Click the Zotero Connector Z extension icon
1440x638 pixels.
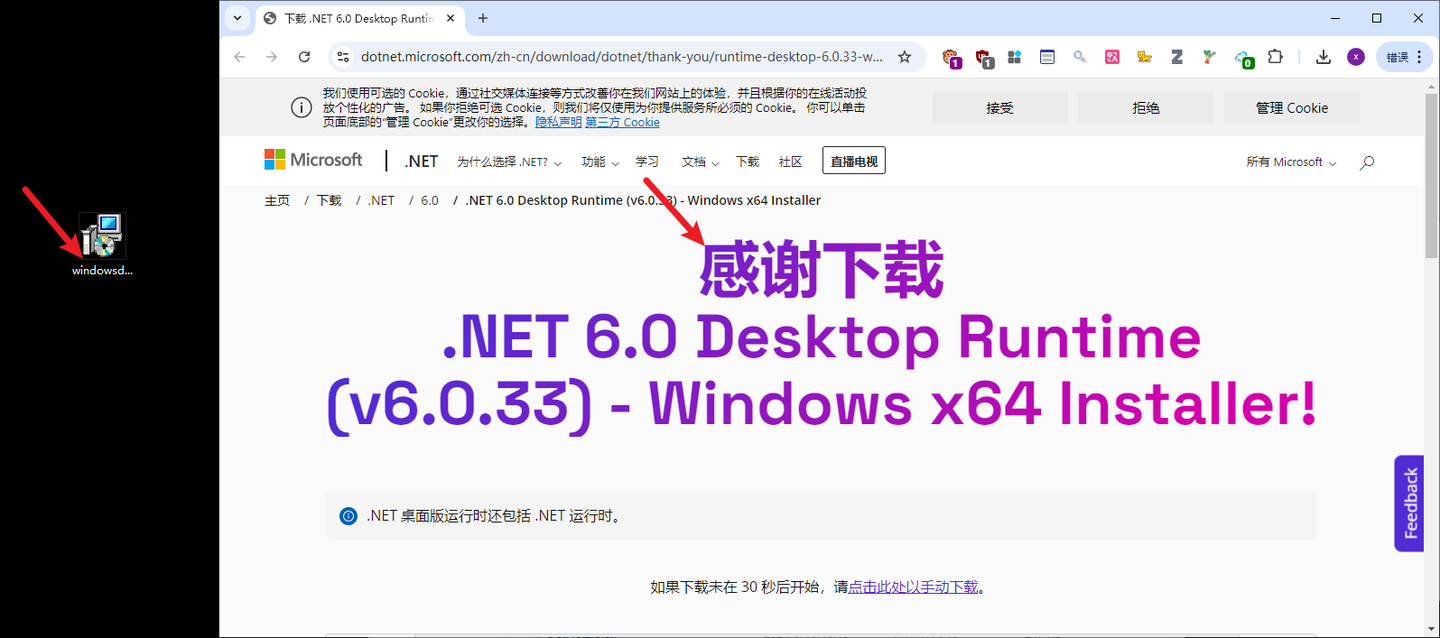click(1176, 57)
